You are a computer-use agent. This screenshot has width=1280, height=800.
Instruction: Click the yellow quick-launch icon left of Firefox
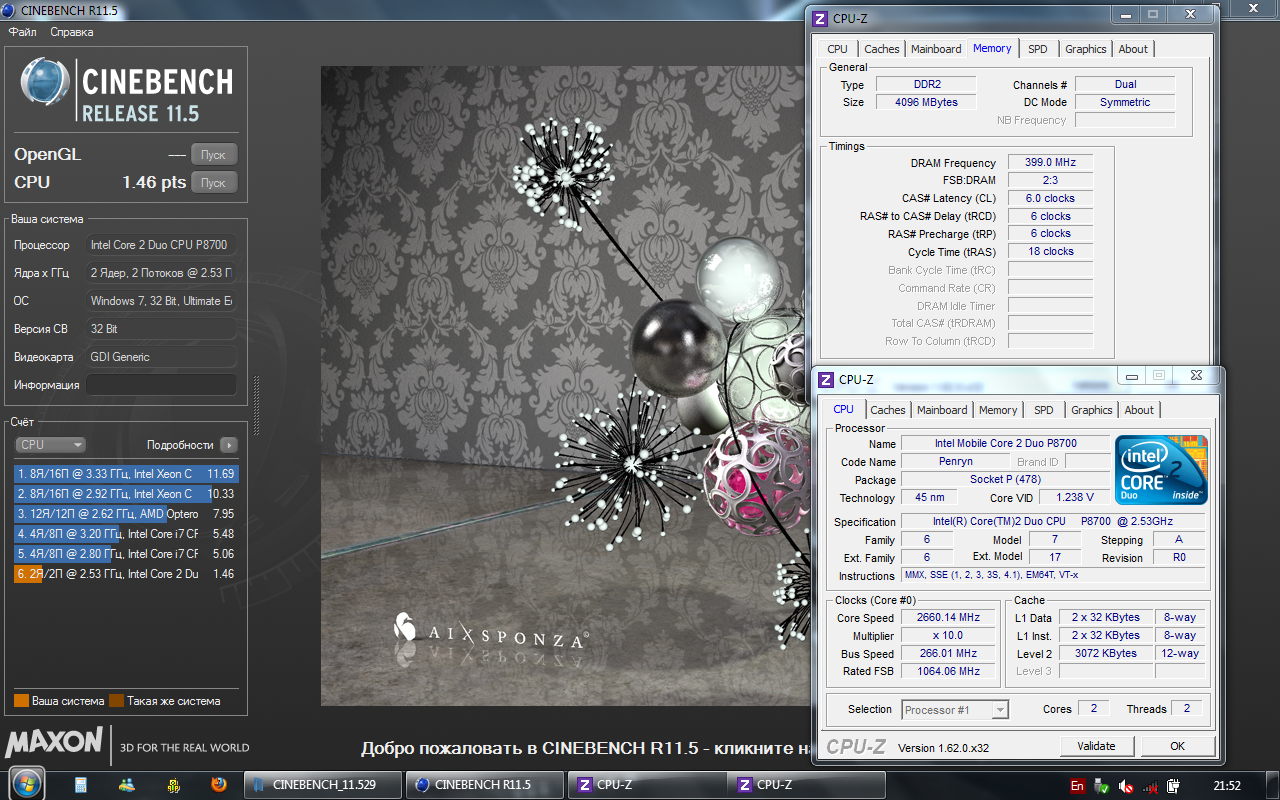coord(173,785)
